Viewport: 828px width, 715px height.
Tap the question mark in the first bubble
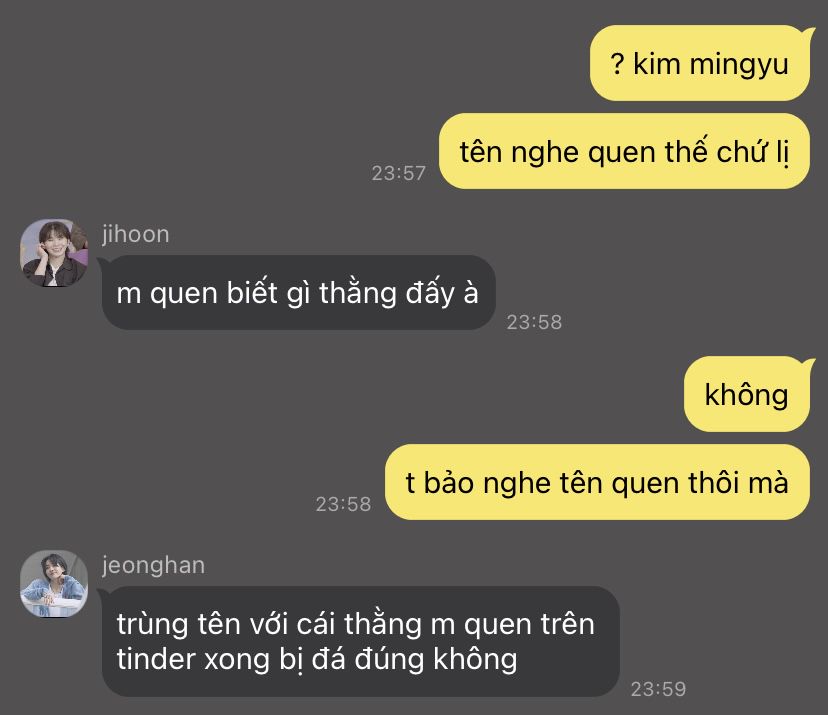pos(617,64)
